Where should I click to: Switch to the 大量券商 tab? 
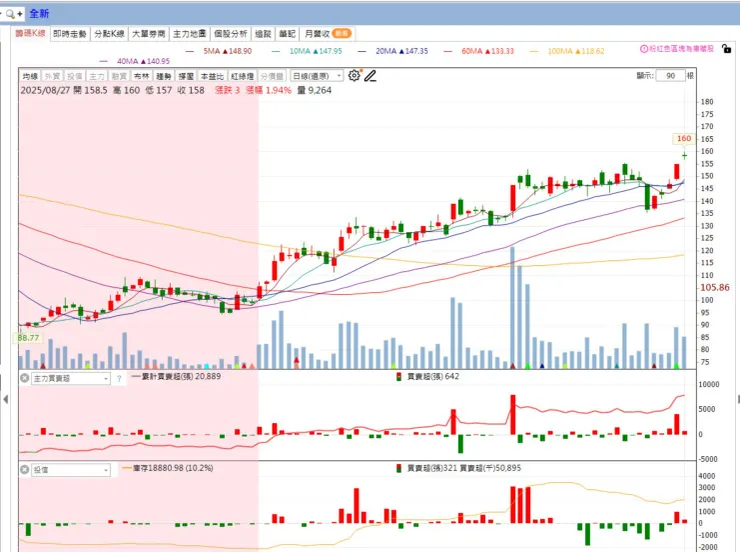[148, 33]
